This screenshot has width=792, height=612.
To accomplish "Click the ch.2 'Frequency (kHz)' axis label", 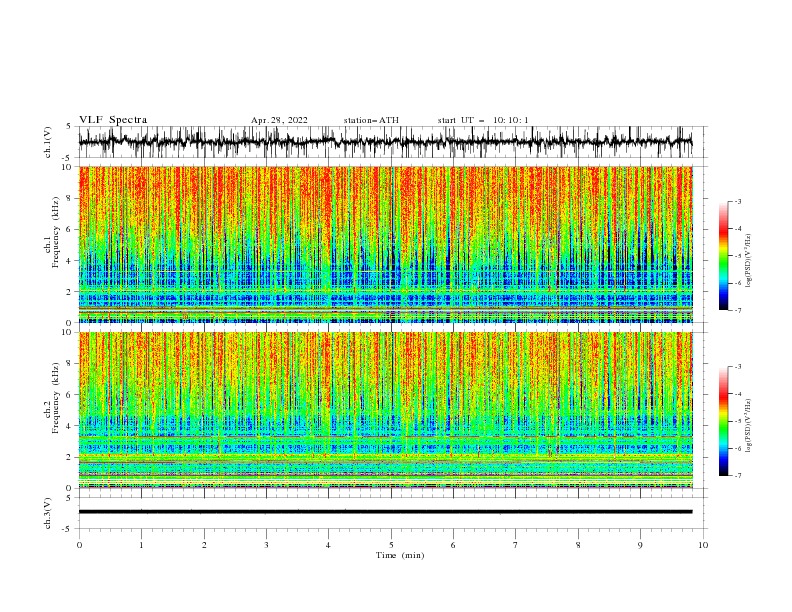I will 56,397.
